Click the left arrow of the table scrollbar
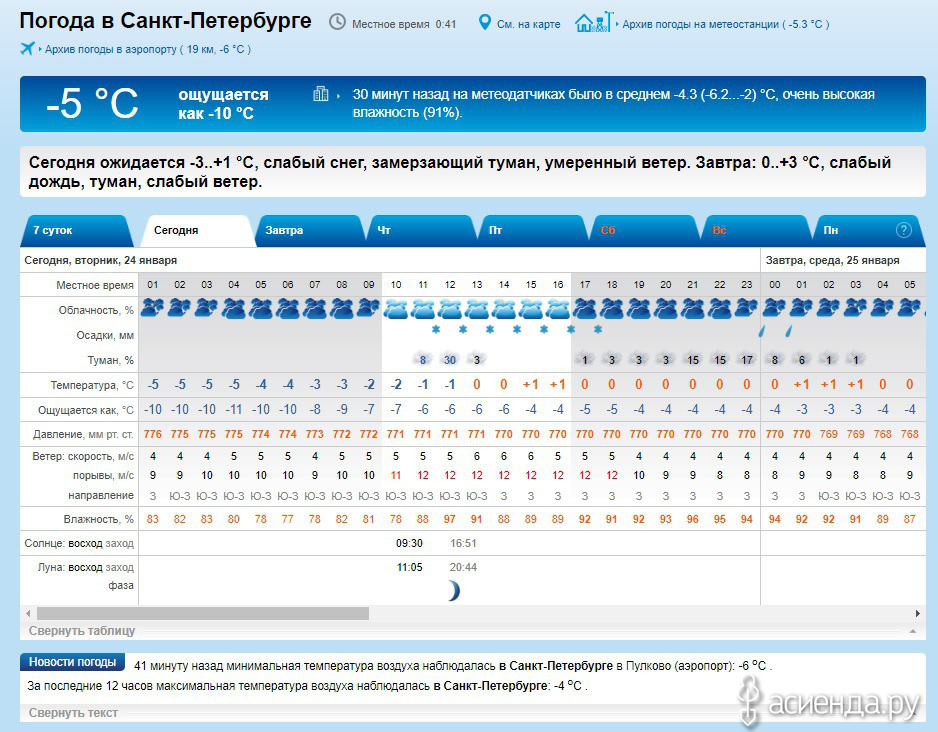This screenshot has width=938, height=732. coord(28,614)
